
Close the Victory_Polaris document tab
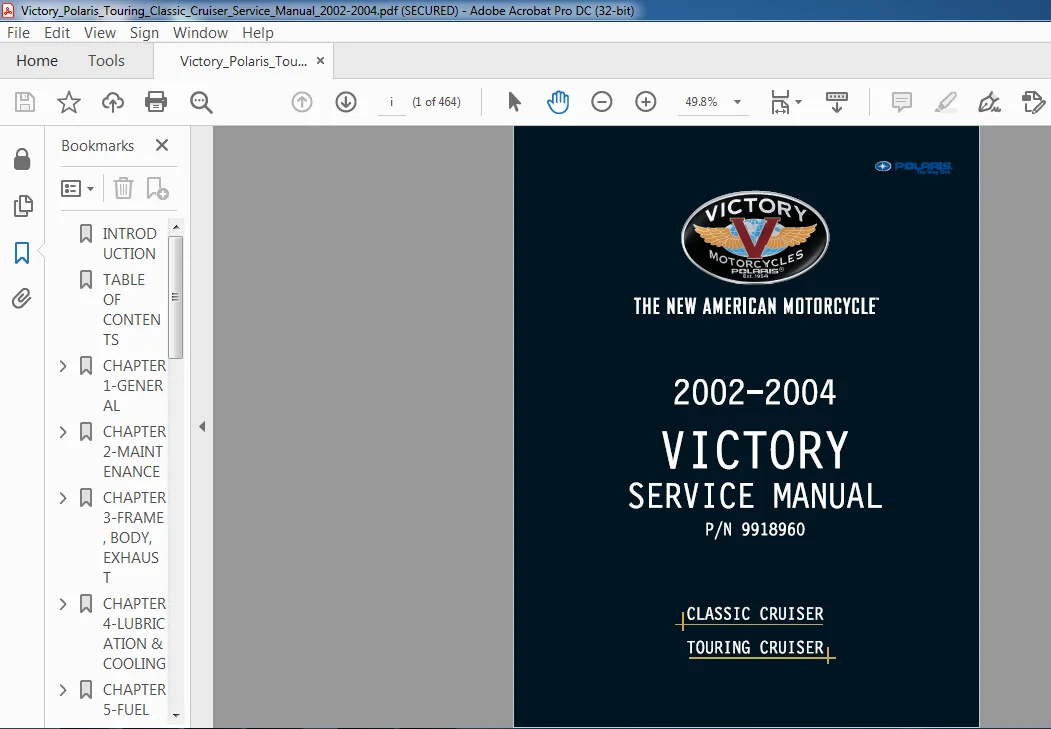point(320,60)
